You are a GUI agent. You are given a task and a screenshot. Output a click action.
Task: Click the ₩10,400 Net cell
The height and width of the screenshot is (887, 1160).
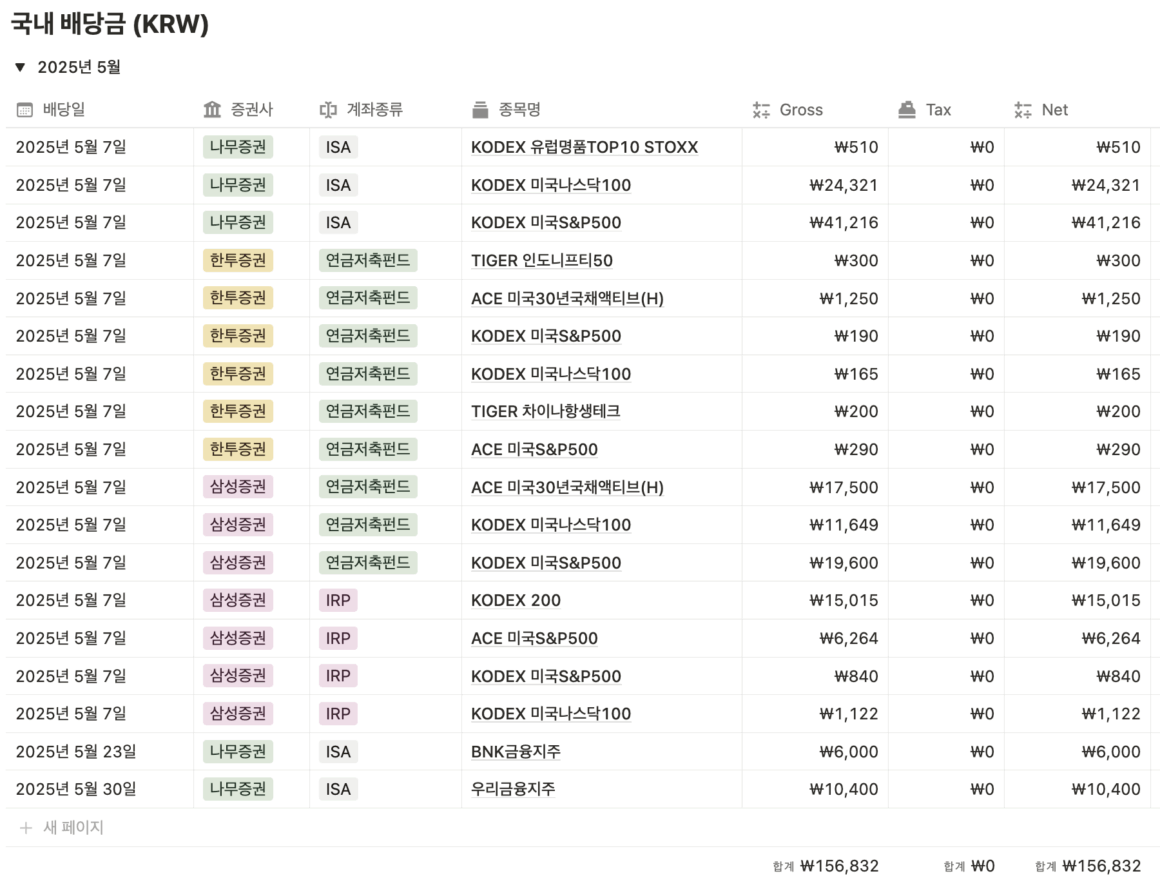pyautogui.click(x=1077, y=789)
